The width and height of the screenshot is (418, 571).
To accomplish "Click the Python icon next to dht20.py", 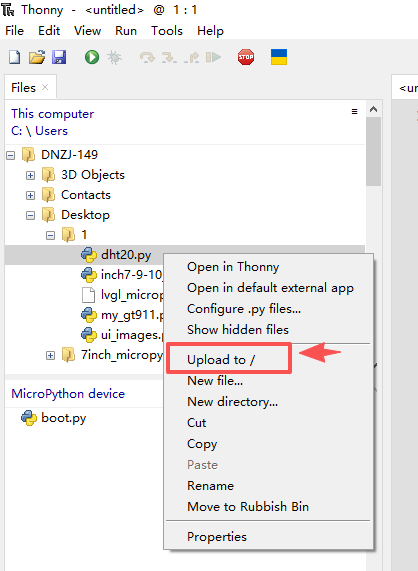I will pos(88,255).
